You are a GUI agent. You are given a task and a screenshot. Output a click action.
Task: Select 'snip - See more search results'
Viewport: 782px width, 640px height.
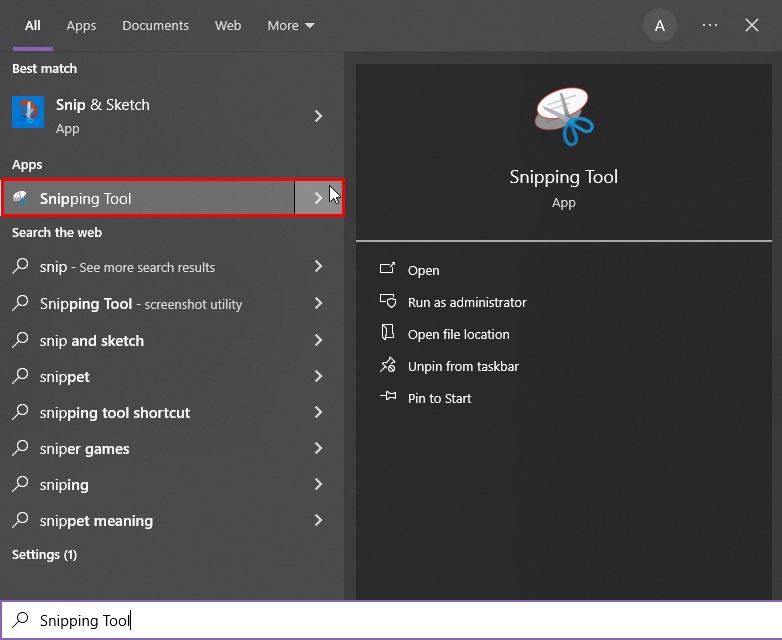pyautogui.click(x=127, y=267)
